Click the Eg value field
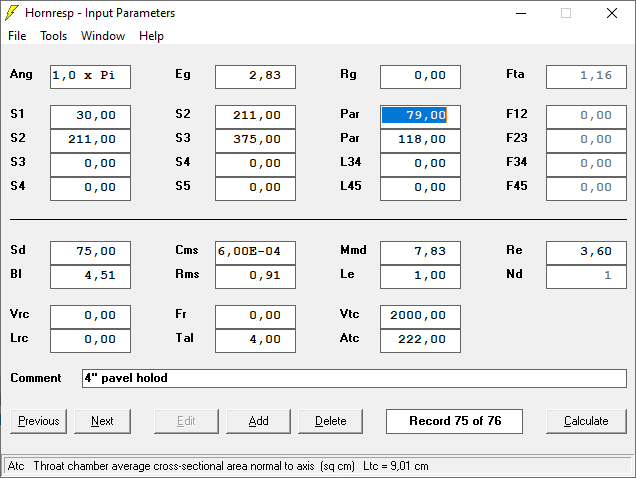636x478 pixels. [x=255, y=76]
